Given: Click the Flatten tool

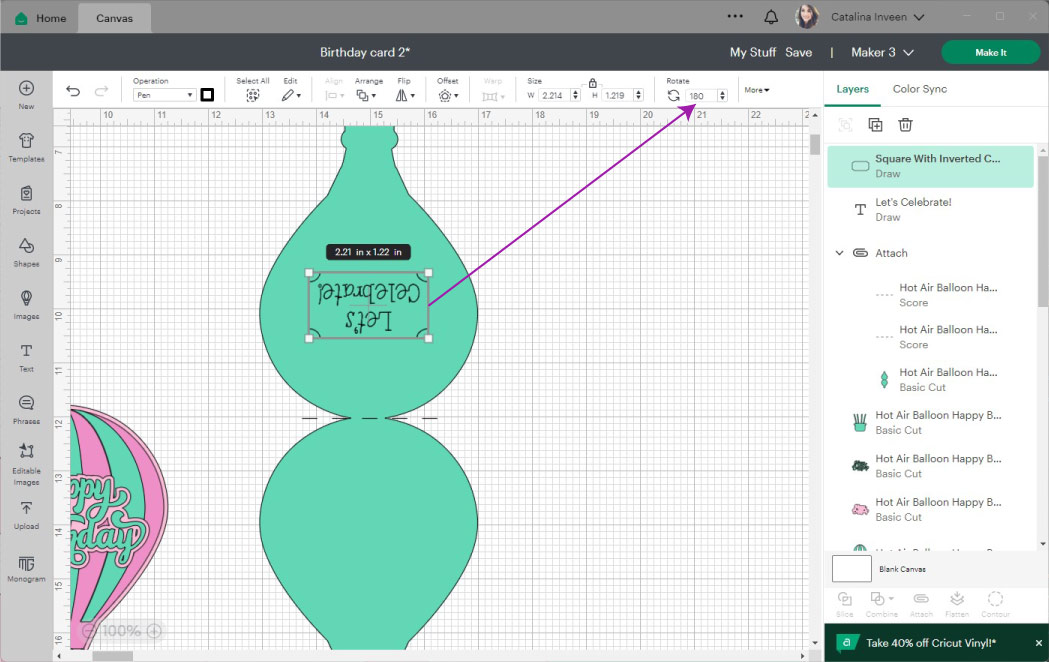Looking at the screenshot, I should [x=957, y=604].
